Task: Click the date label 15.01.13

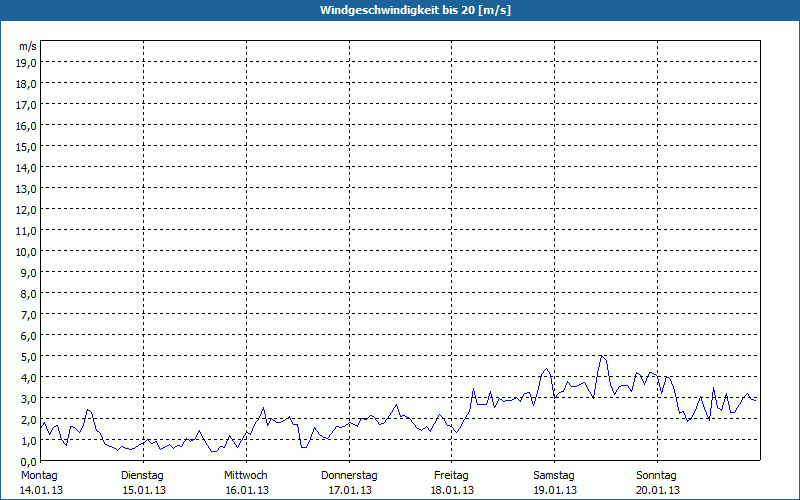Action: click(144, 490)
